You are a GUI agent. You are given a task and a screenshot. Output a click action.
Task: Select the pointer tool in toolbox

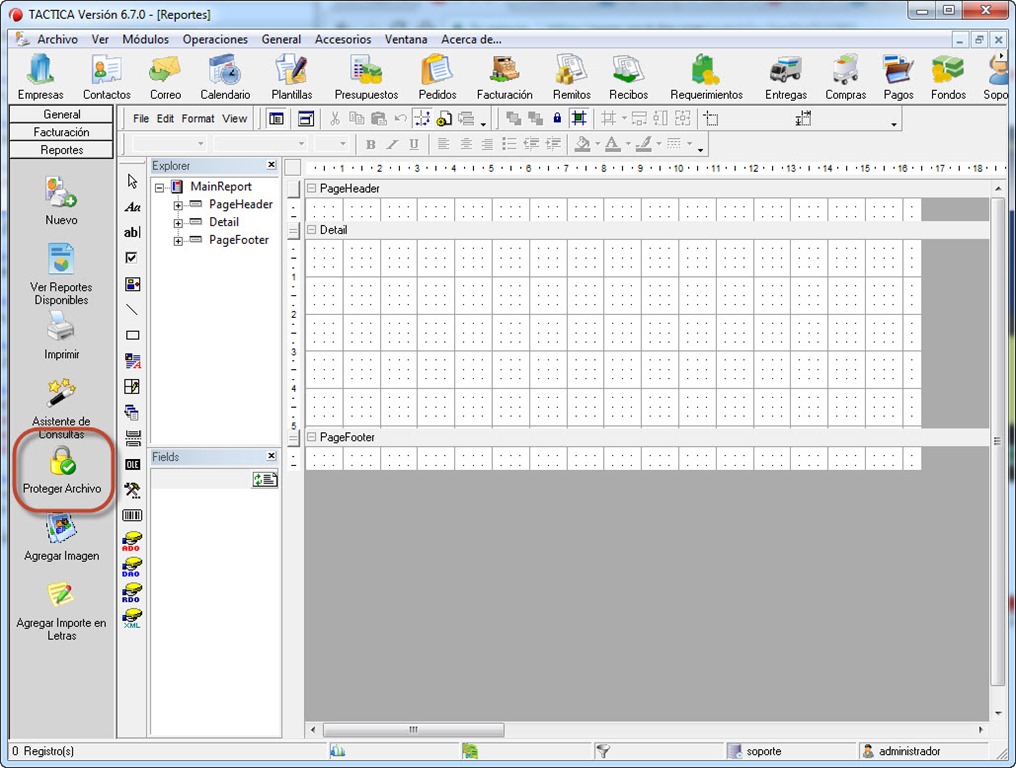[x=132, y=181]
